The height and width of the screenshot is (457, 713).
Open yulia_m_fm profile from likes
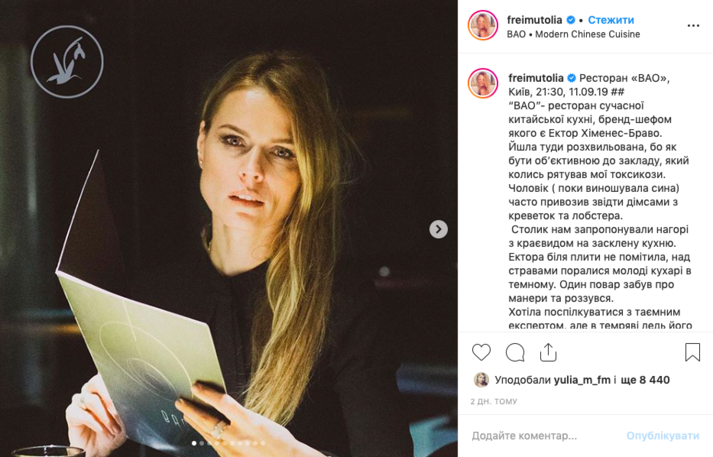(x=582, y=380)
